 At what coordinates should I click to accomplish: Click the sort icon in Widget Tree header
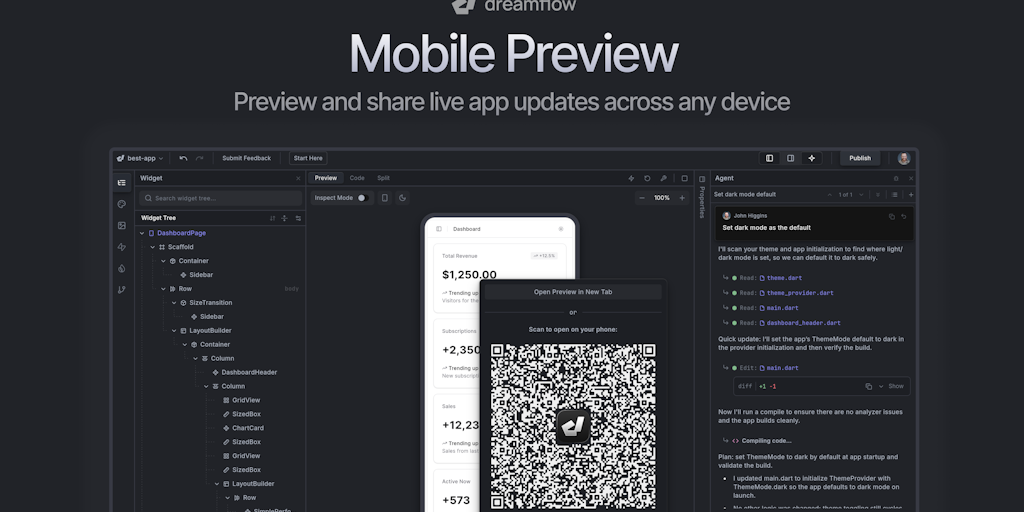(x=272, y=218)
